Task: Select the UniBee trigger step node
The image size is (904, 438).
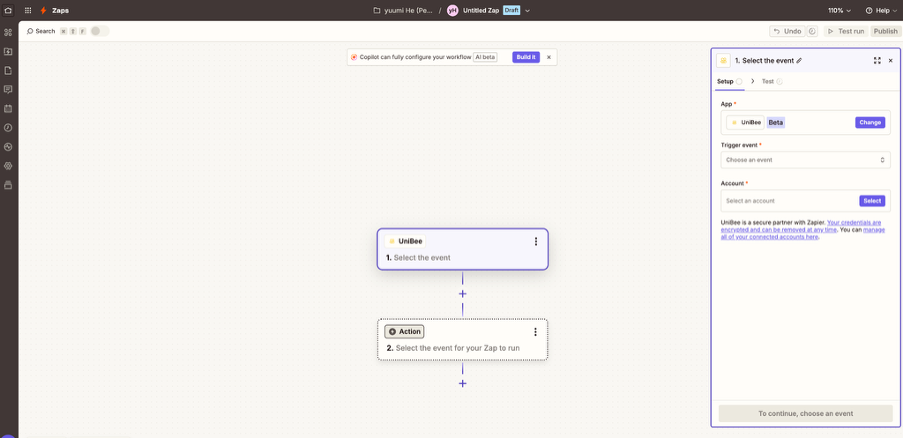Action: (462, 249)
